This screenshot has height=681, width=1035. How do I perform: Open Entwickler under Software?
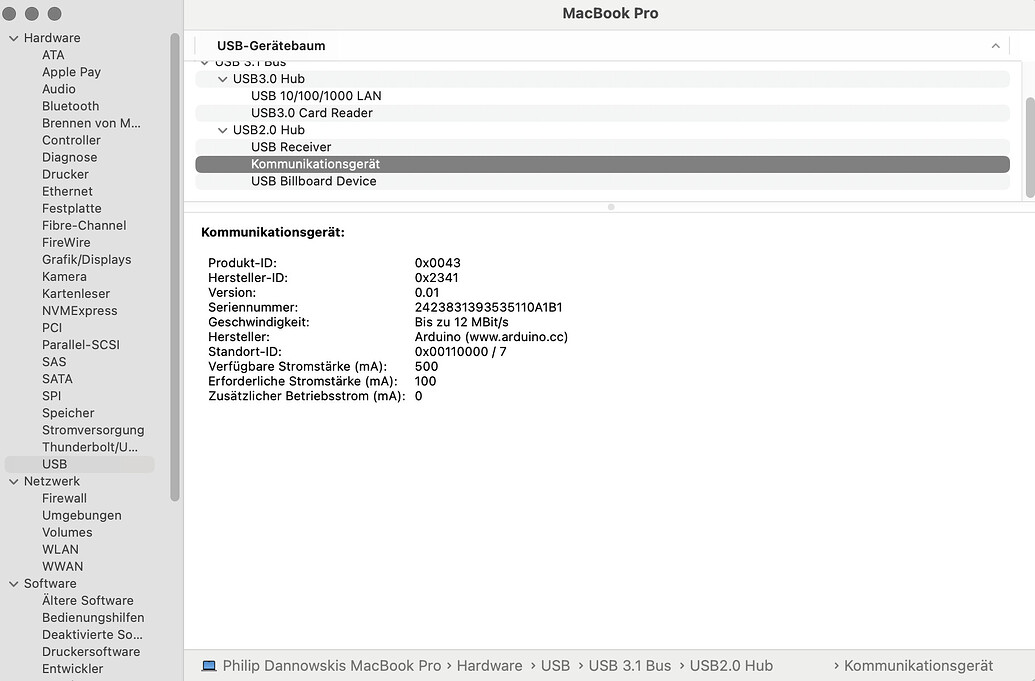(74, 668)
